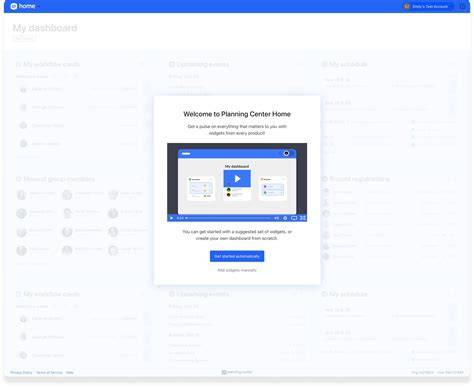Click the small play icon in video controls
The height and width of the screenshot is (387, 474).
tap(172, 218)
